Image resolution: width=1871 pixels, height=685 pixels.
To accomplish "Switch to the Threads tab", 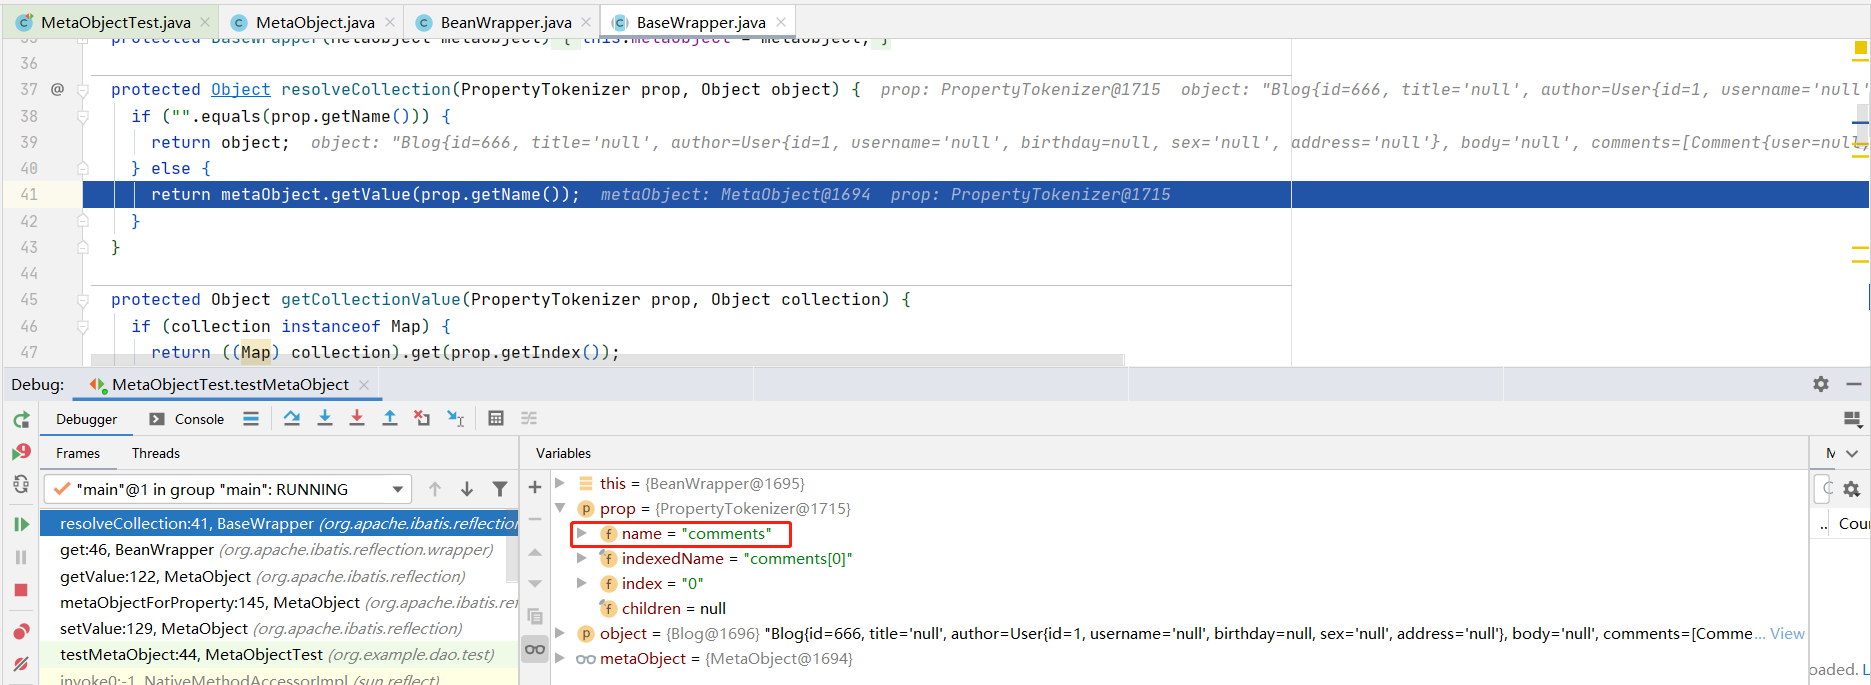I will 156,453.
